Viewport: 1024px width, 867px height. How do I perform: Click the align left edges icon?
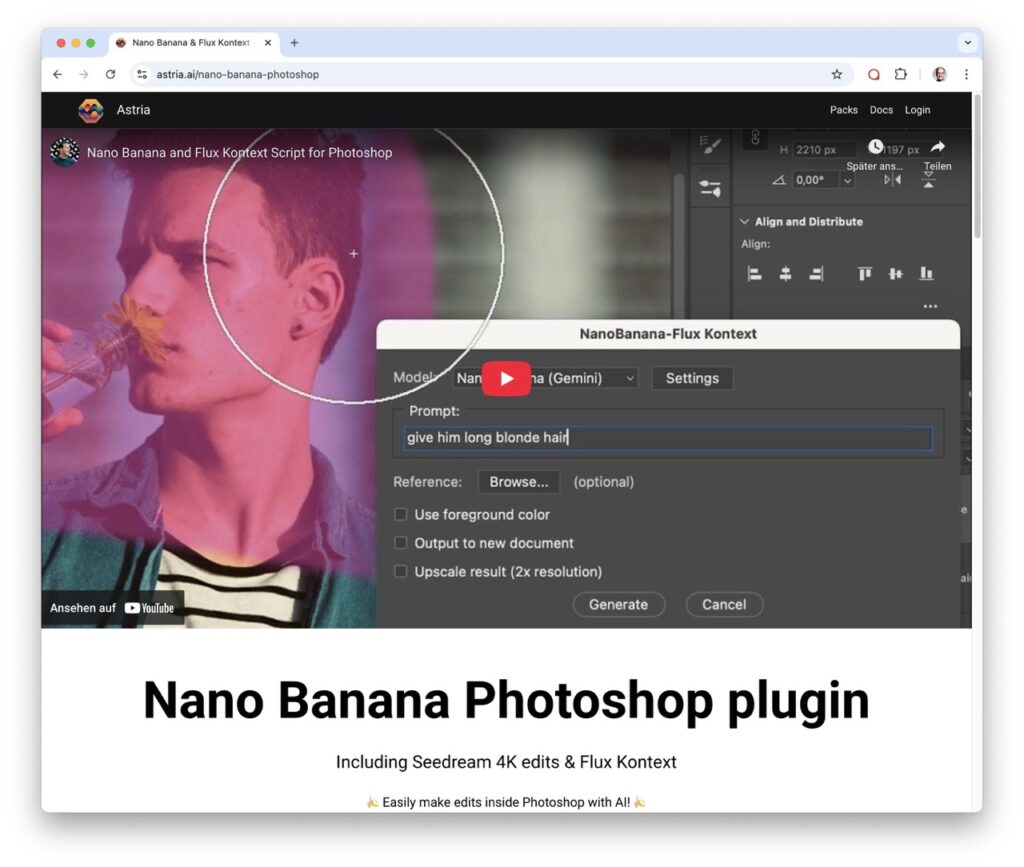tap(755, 273)
